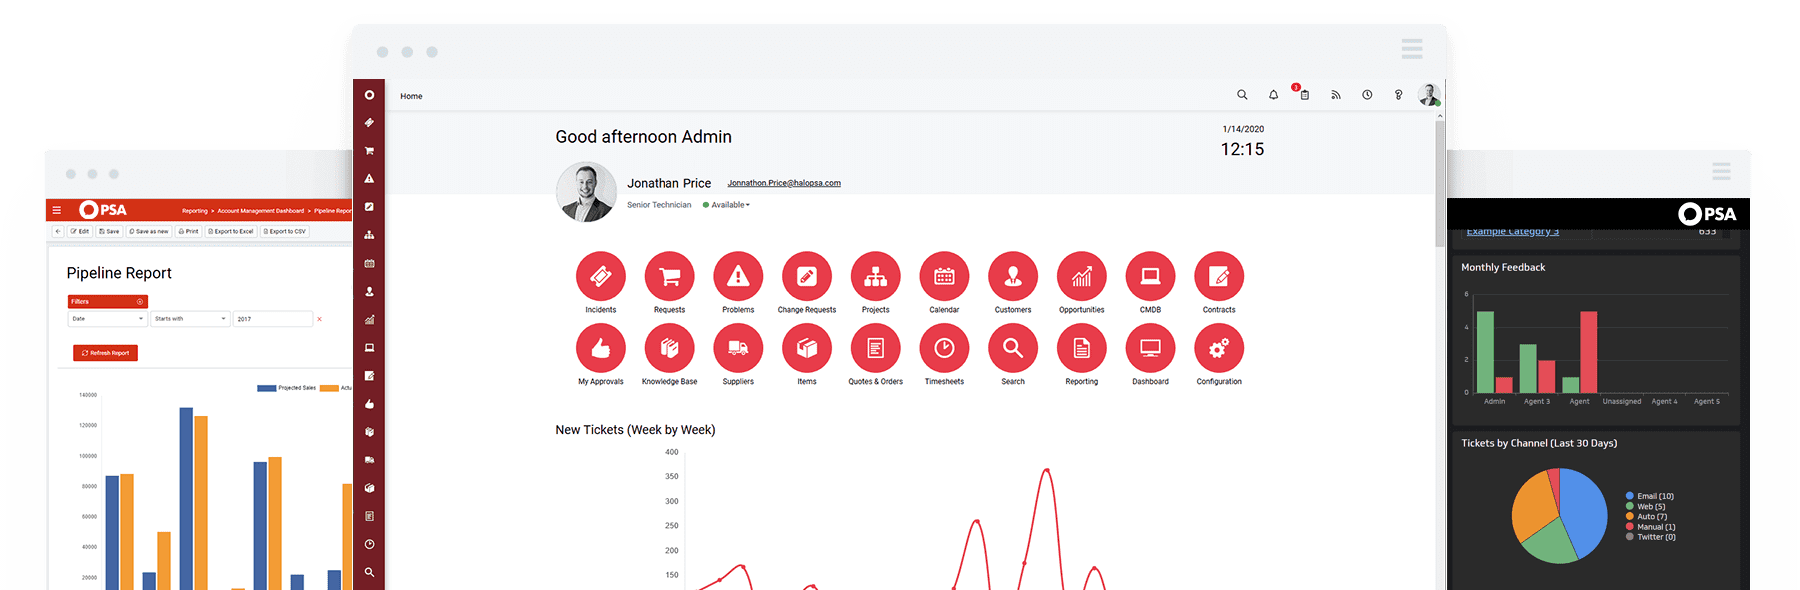Open hamburger menu in Pipeline Report window

tap(57, 210)
